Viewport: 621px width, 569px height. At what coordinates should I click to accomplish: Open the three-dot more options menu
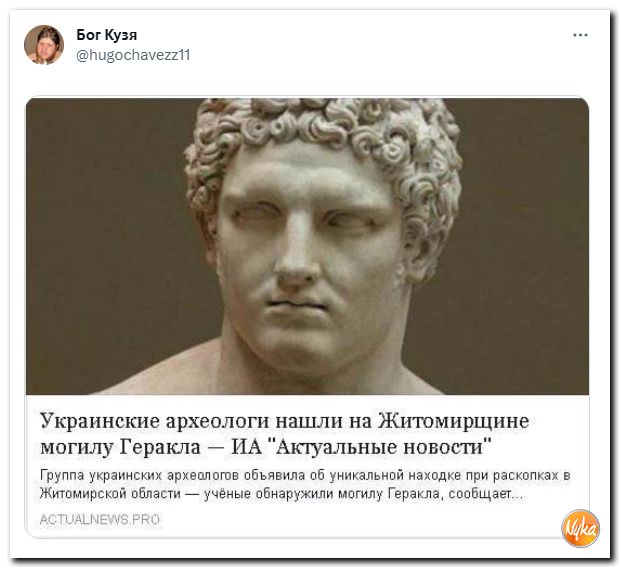pos(580,35)
